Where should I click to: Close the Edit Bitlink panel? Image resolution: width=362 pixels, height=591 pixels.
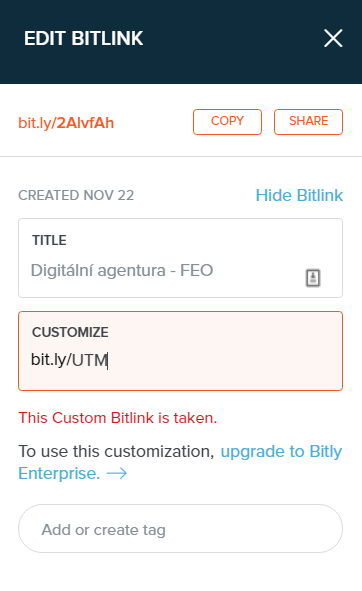coord(333,38)
